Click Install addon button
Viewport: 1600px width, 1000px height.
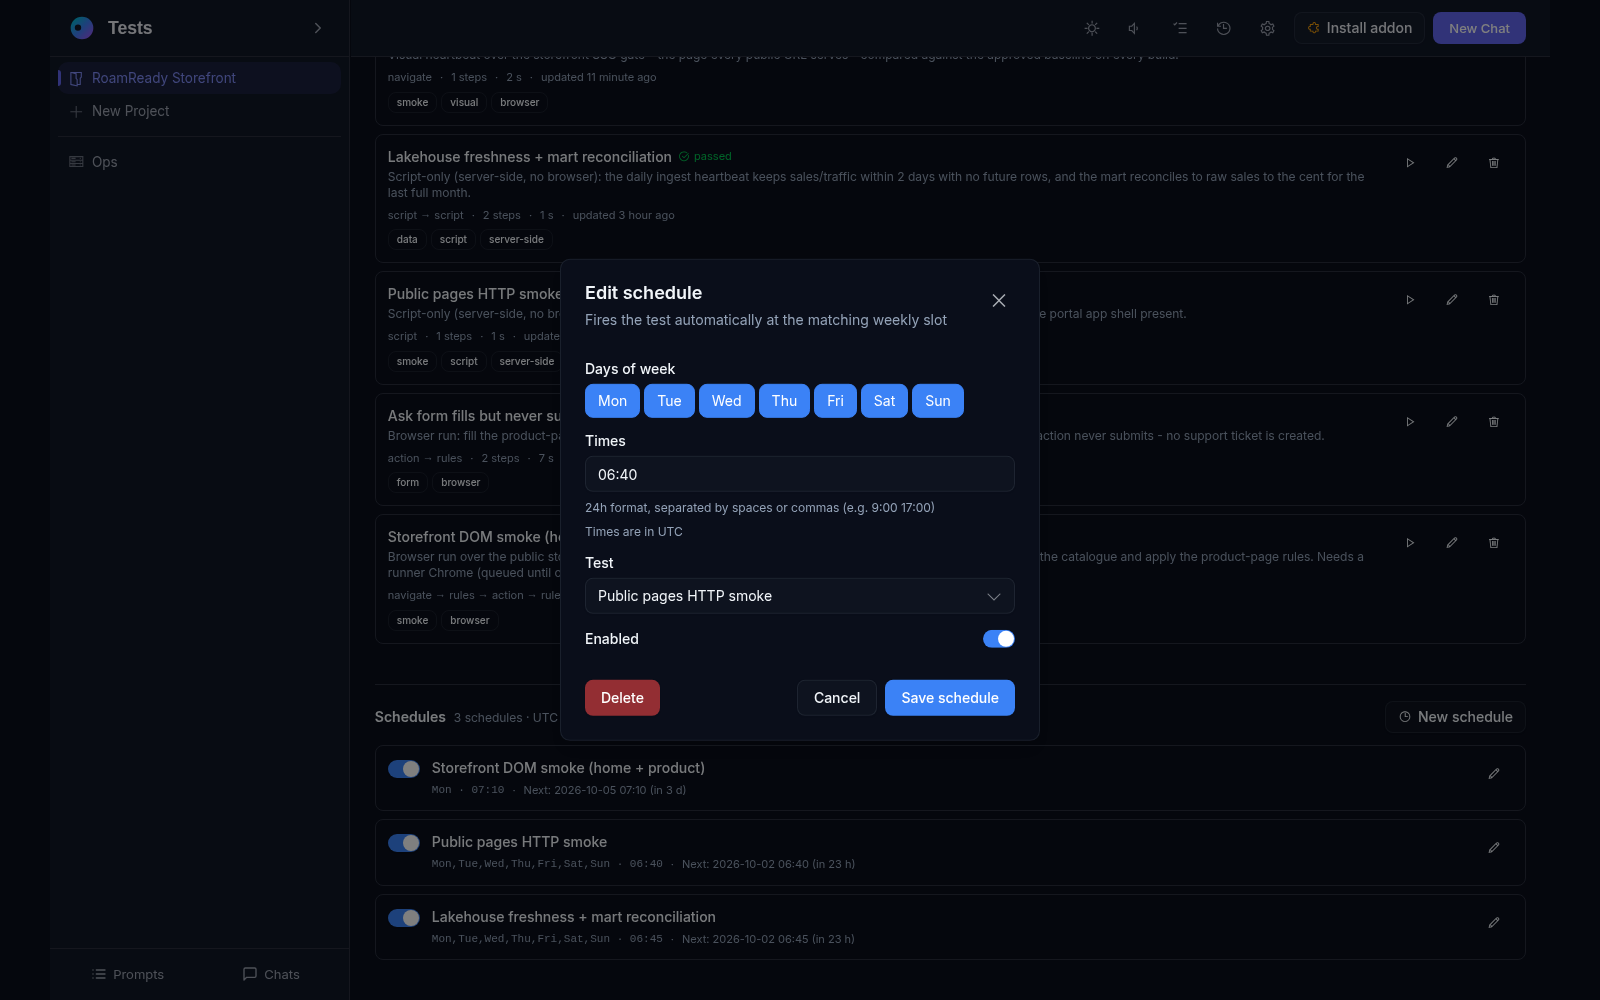1360,28
